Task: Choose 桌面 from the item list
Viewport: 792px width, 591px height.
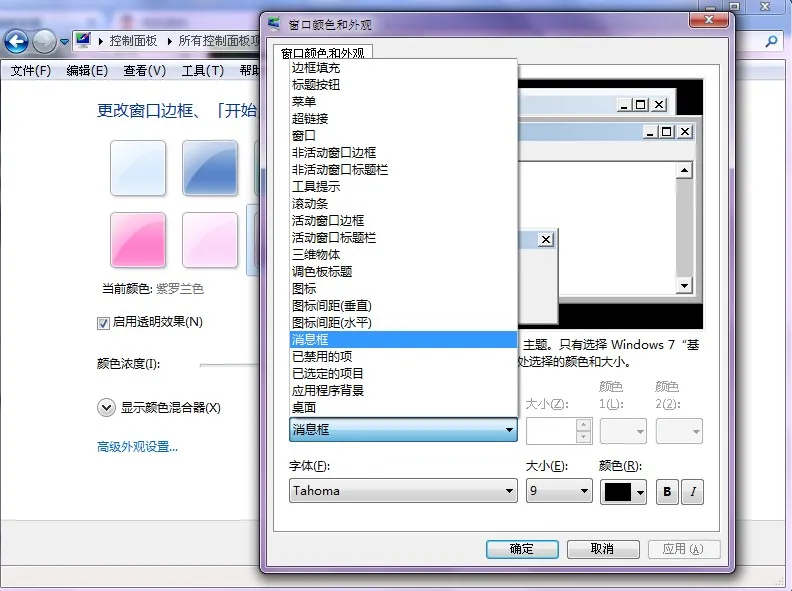Action: [304, 407]
